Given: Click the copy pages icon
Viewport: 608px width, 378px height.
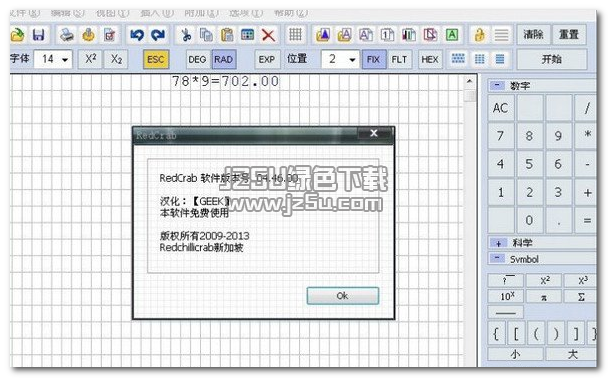Looking at the screenshot, I should point(206,35).
